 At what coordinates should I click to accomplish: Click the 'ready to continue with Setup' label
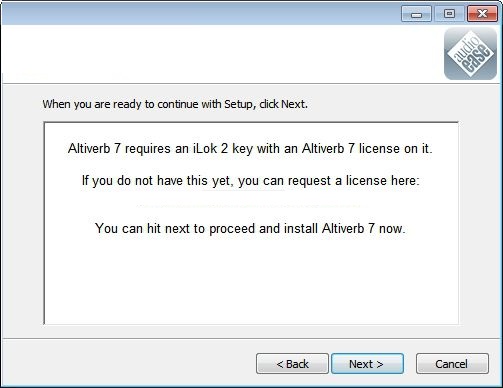coord(175,104)
